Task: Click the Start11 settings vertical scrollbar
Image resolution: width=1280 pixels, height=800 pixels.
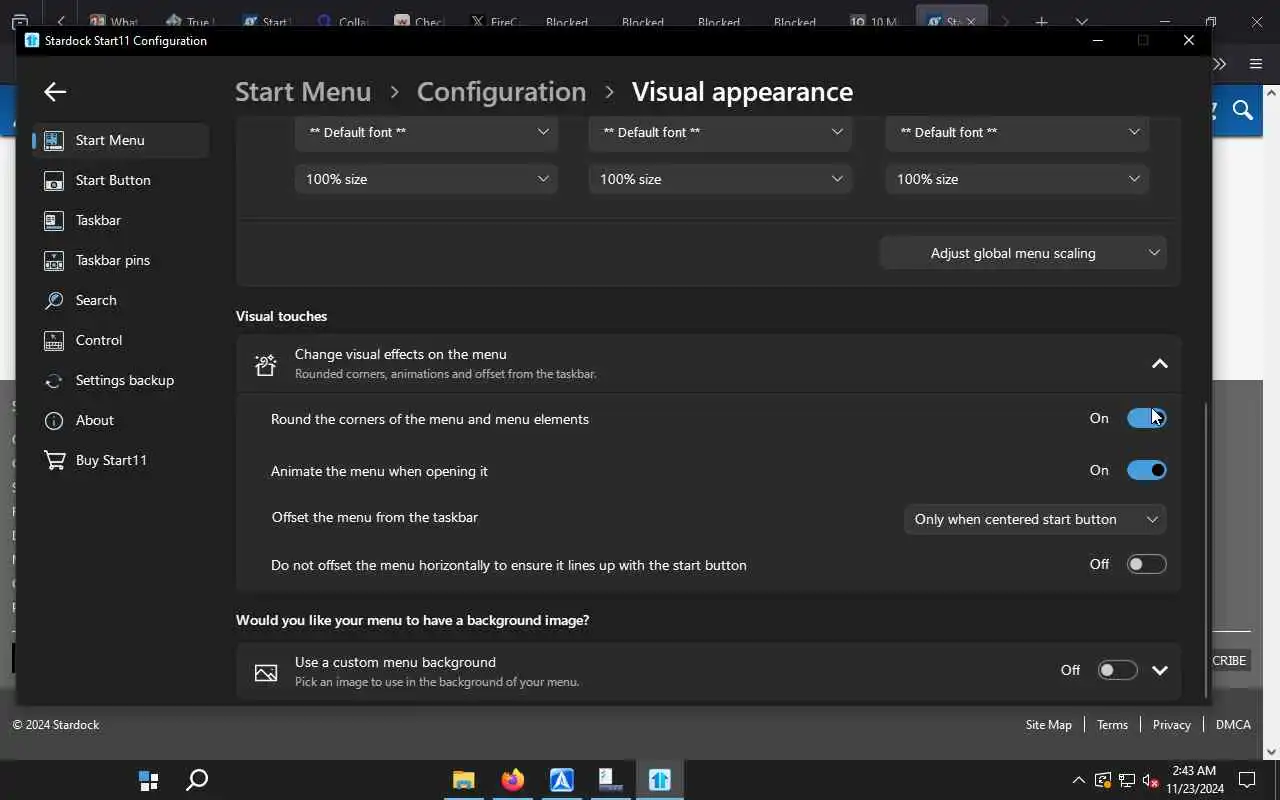Action: (1206, 550)
